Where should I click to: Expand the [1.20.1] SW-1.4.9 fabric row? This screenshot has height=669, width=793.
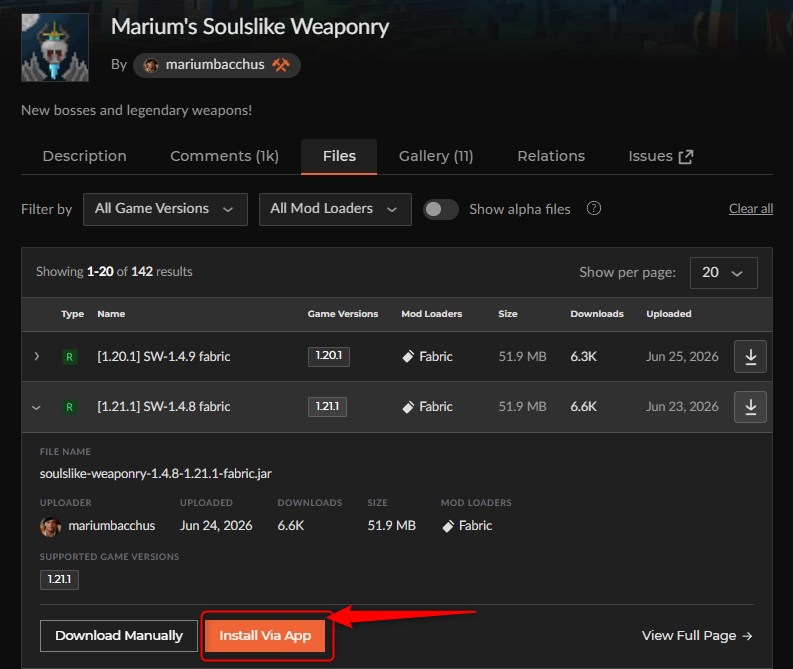[36, 356]
